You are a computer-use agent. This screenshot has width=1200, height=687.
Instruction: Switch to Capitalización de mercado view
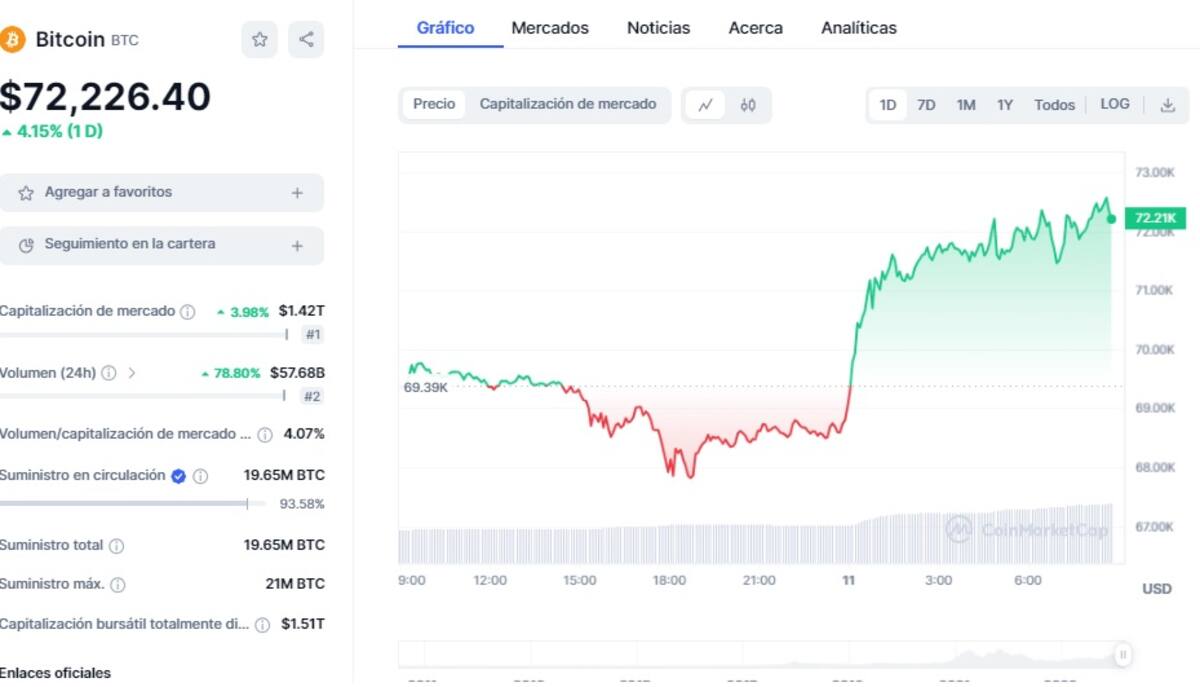pyautogui.click(x=568, y=104)
